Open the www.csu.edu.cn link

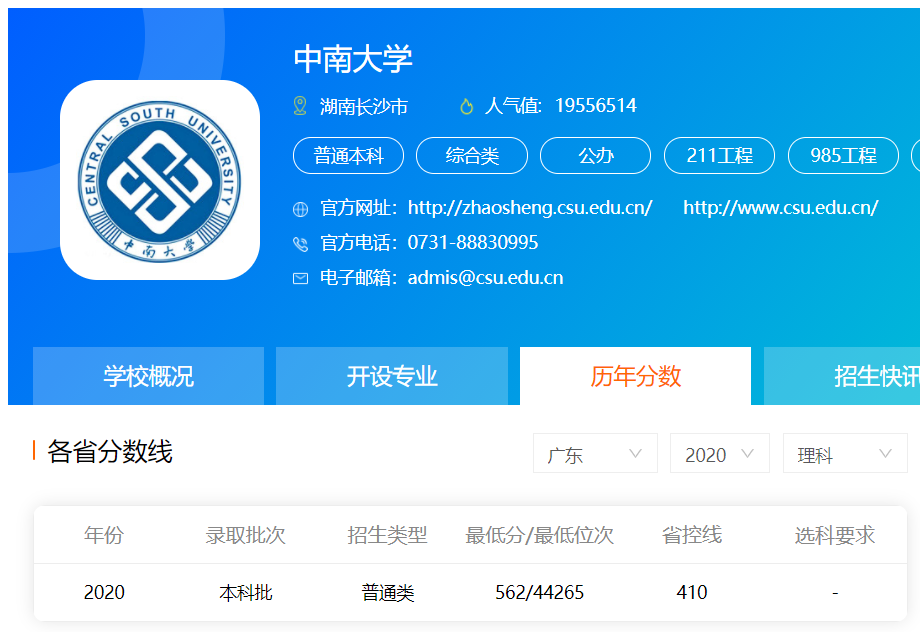778,207
